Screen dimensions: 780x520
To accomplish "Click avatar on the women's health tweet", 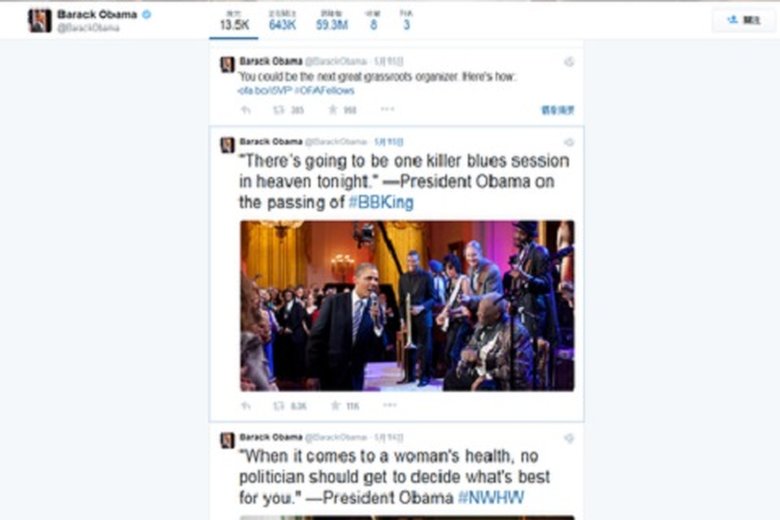I will tap(227, 440).
